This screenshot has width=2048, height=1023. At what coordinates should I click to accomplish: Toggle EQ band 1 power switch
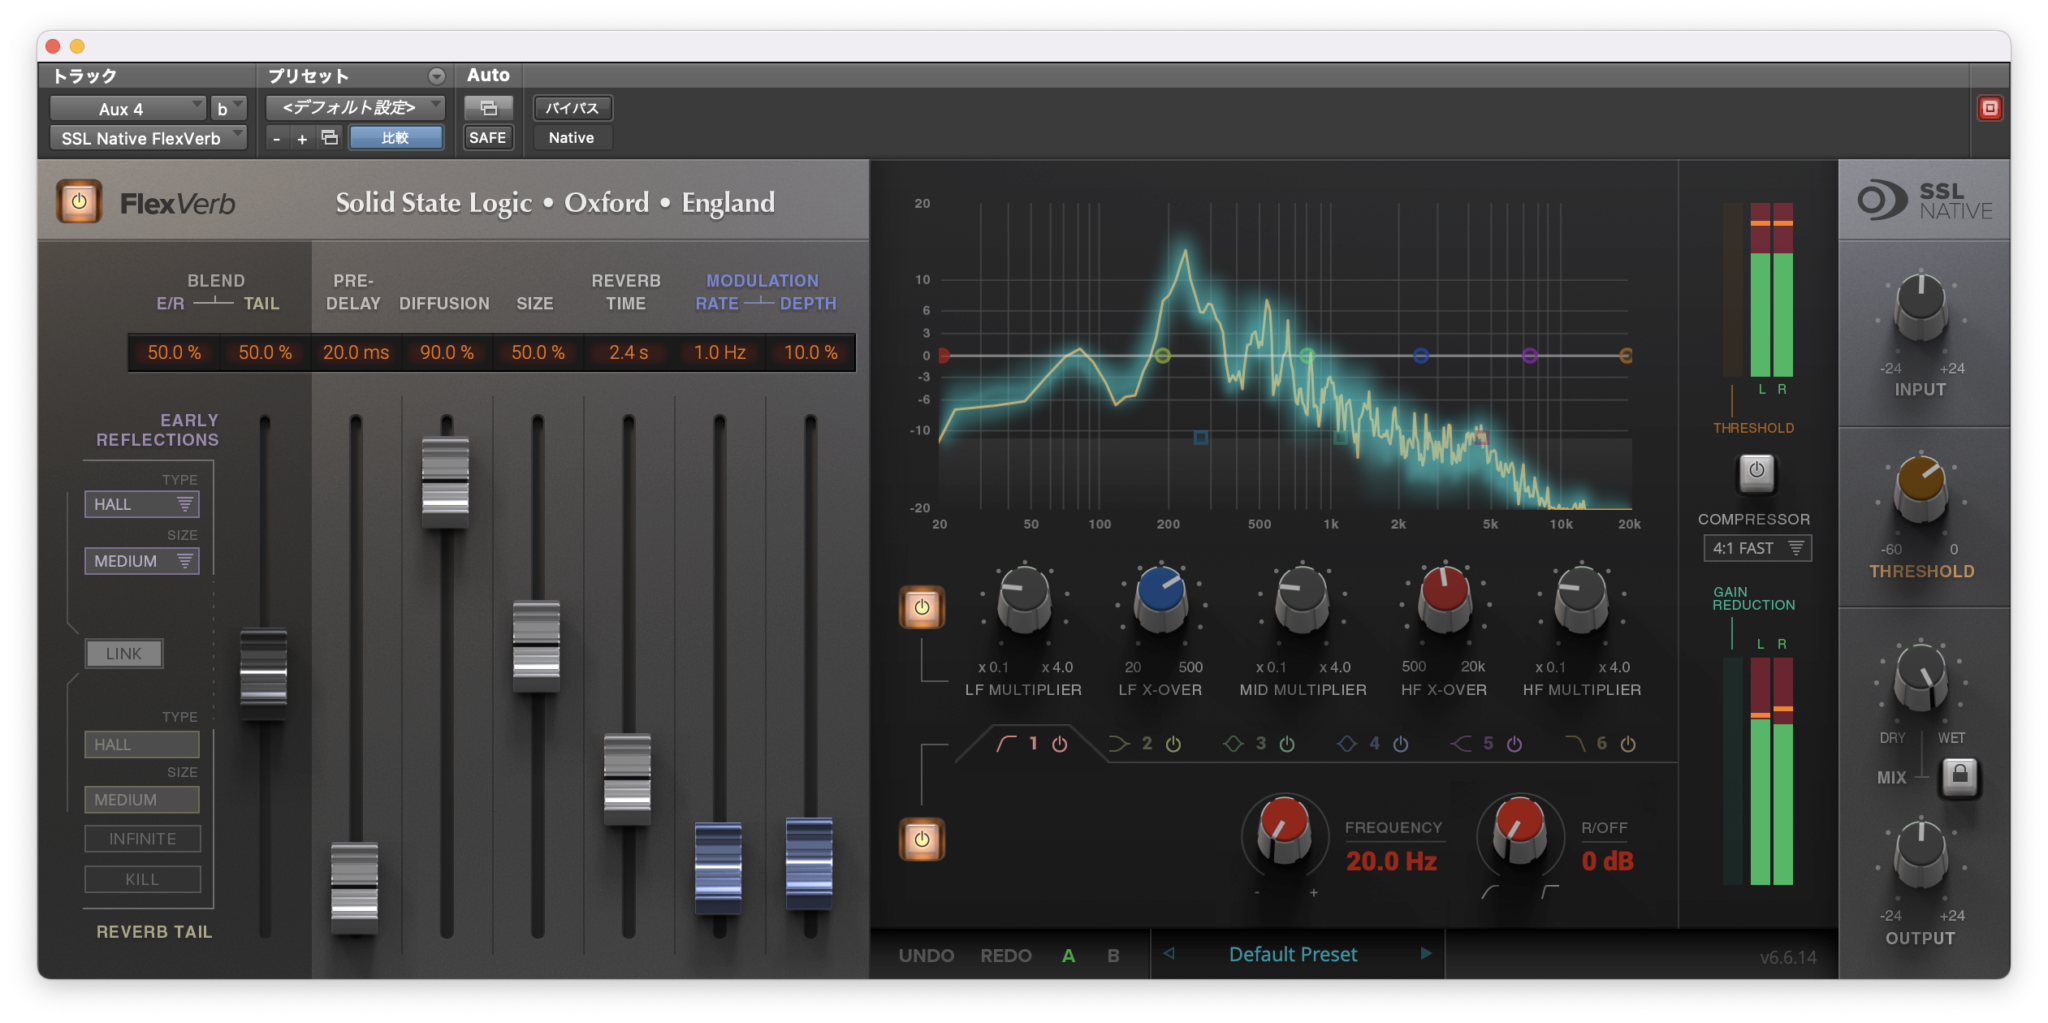(1059, 743)
